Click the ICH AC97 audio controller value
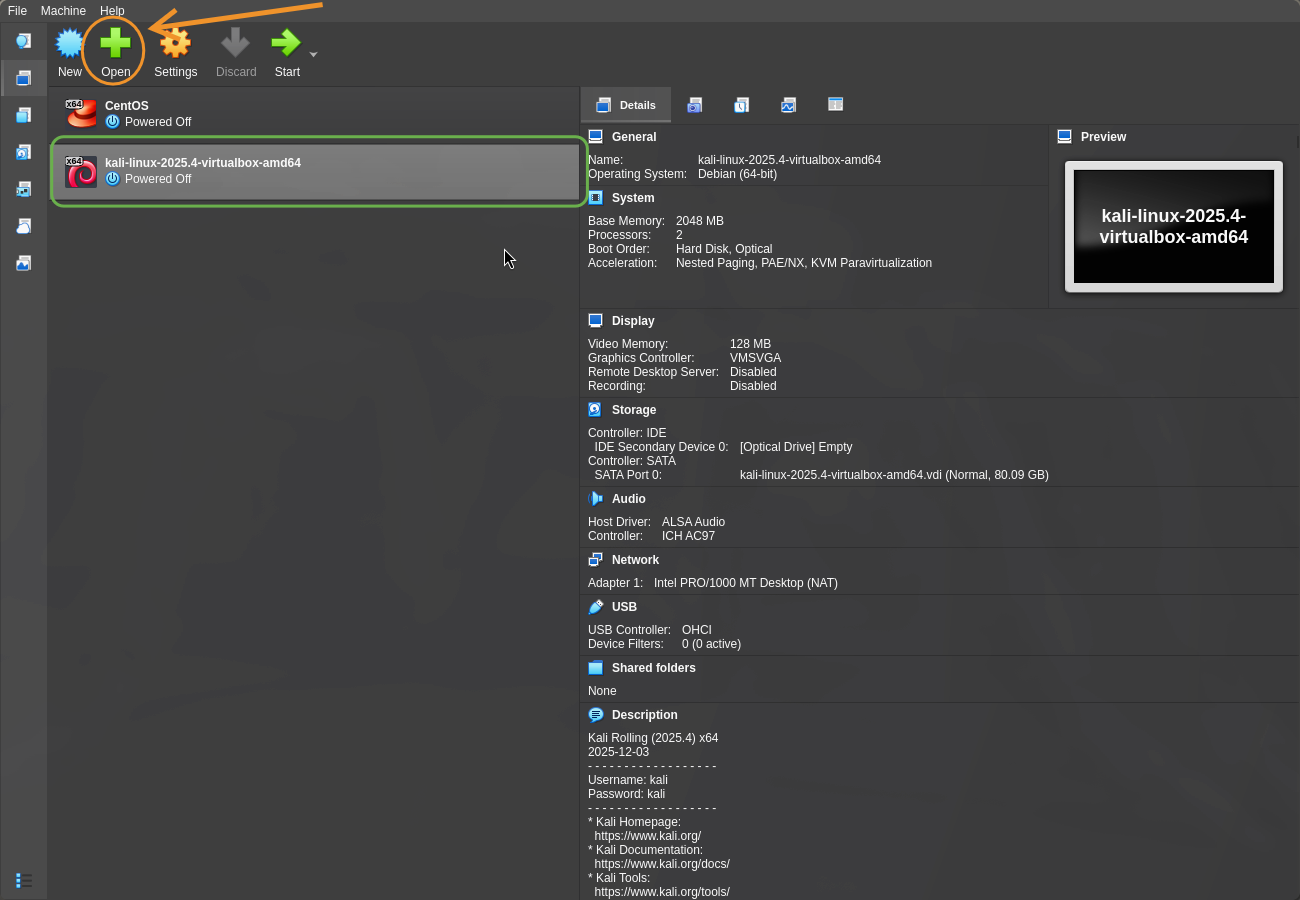The width and height of the screenshot is (1300, 900). click(x=688, y=536)
